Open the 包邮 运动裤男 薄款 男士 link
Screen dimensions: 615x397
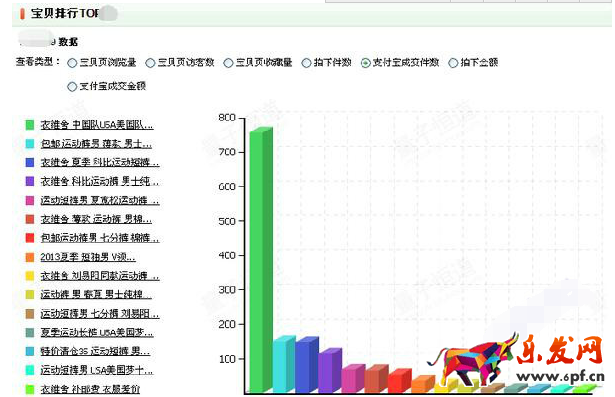(x=96, y=144)
